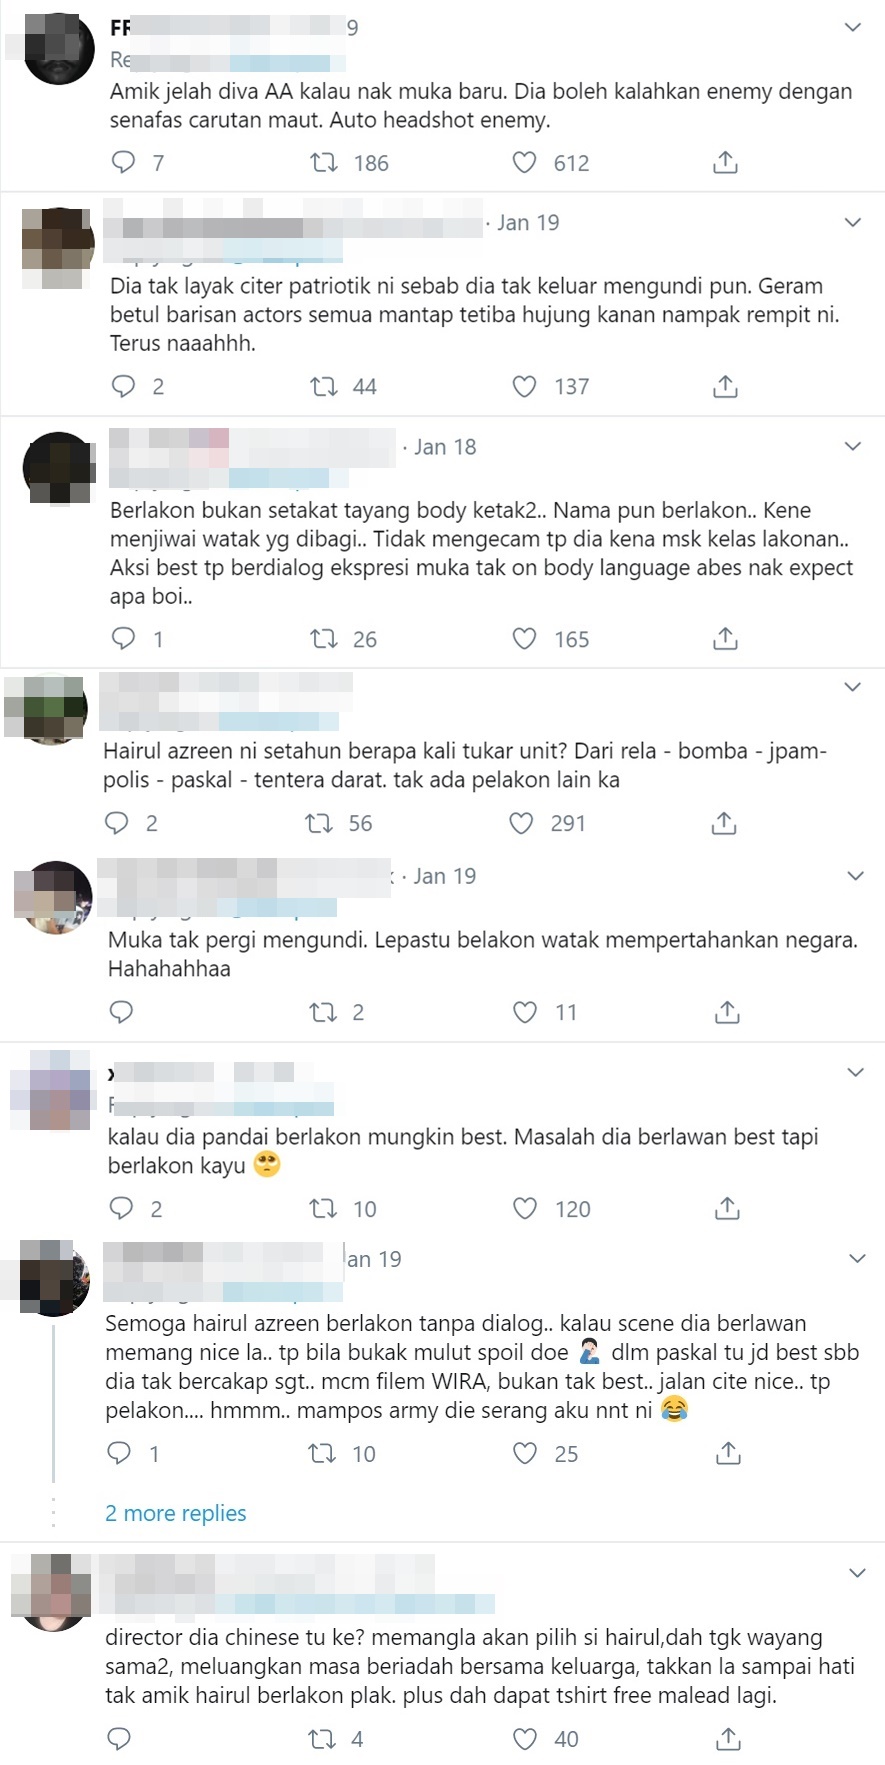Reply to the 'director dia chinese' tweet

point(119,1739)
